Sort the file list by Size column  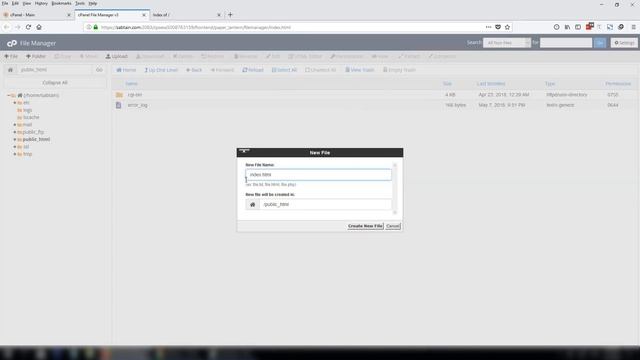point(447,83)
